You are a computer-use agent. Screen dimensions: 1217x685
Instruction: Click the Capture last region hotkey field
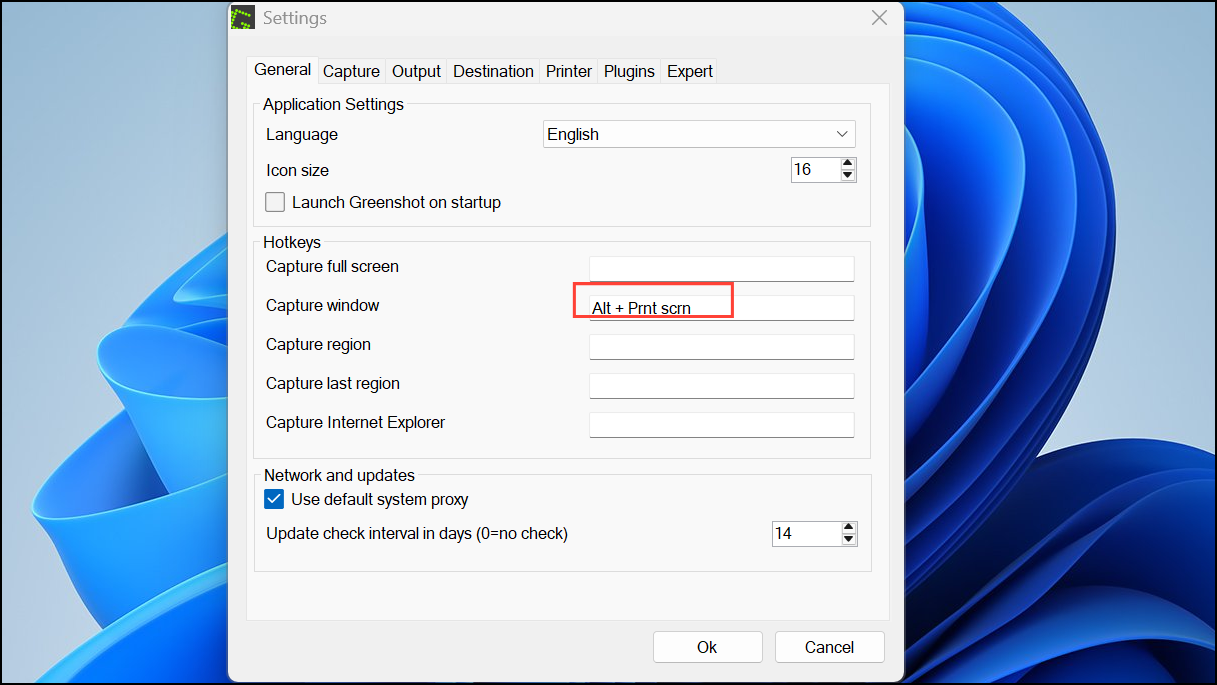(722, 385)
